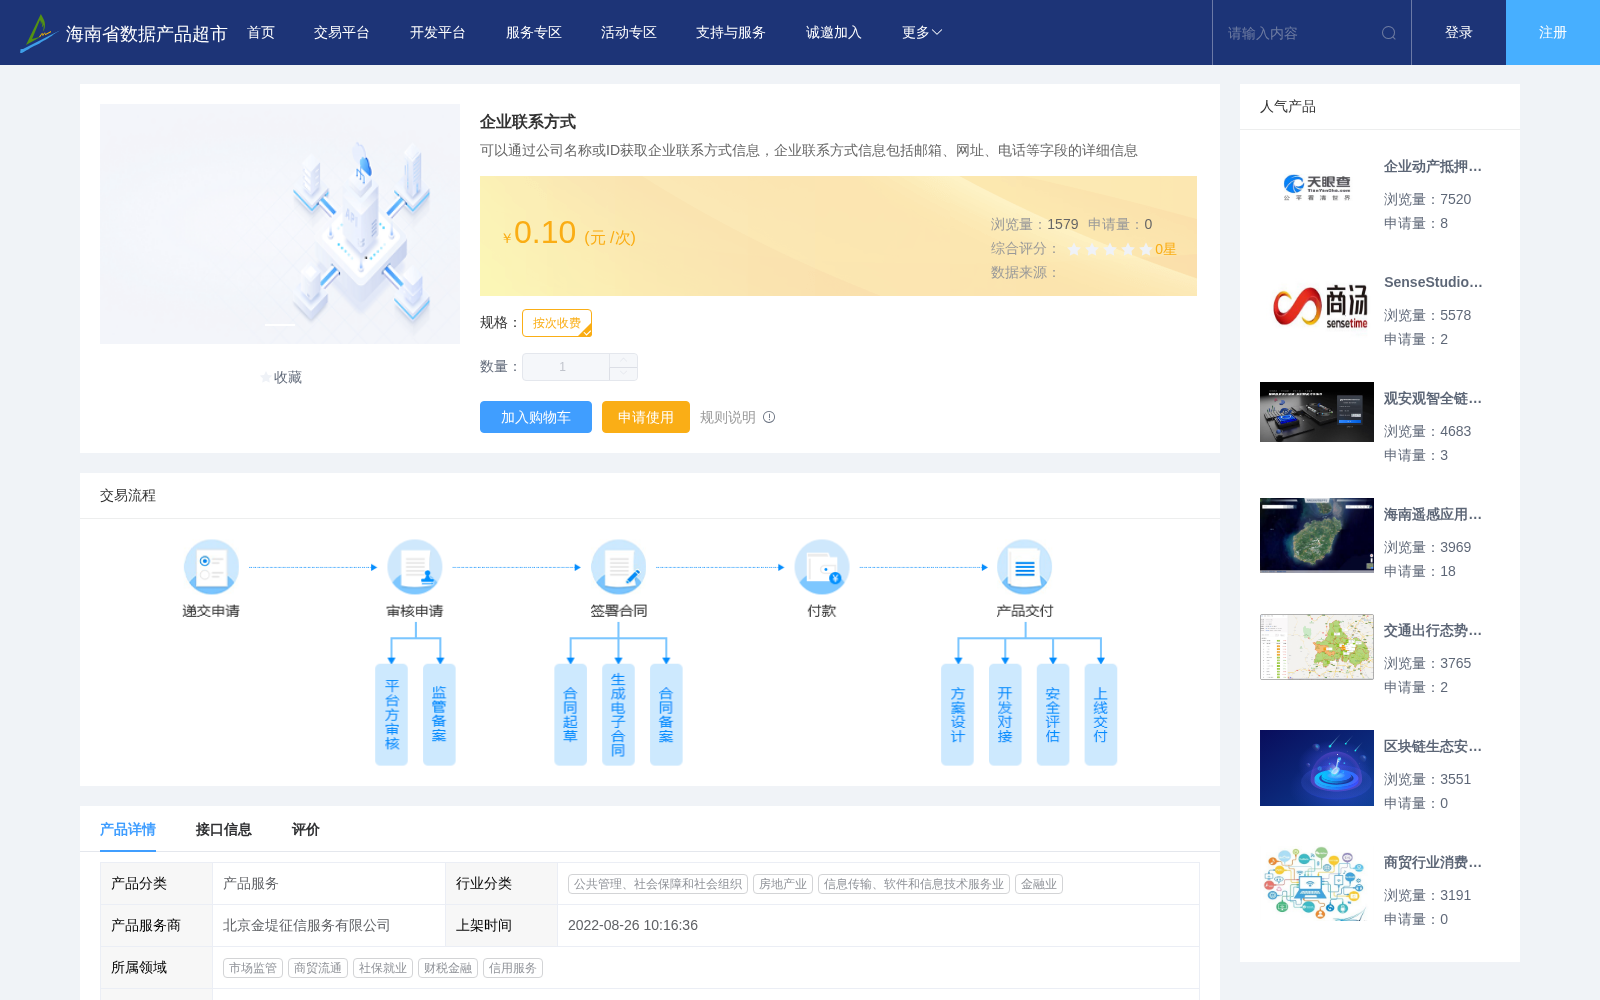This screenshot has height=1000, width=1600.
Task: Click the search input field
Action: pyautogui.click(x=1300, y=33)
